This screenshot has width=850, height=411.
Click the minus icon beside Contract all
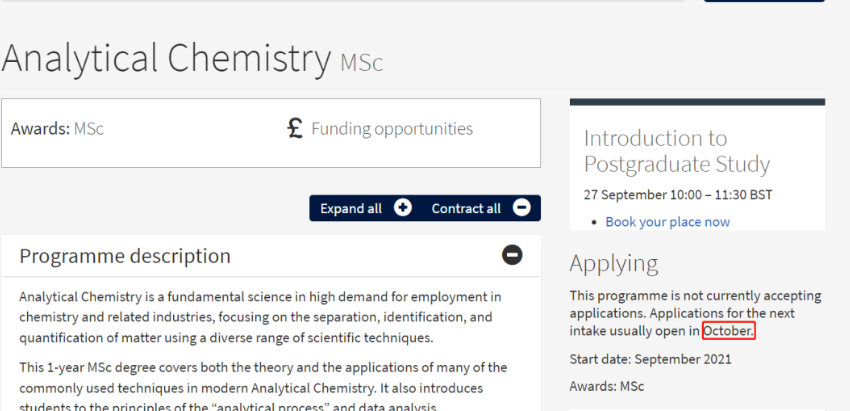click(522, 208)
